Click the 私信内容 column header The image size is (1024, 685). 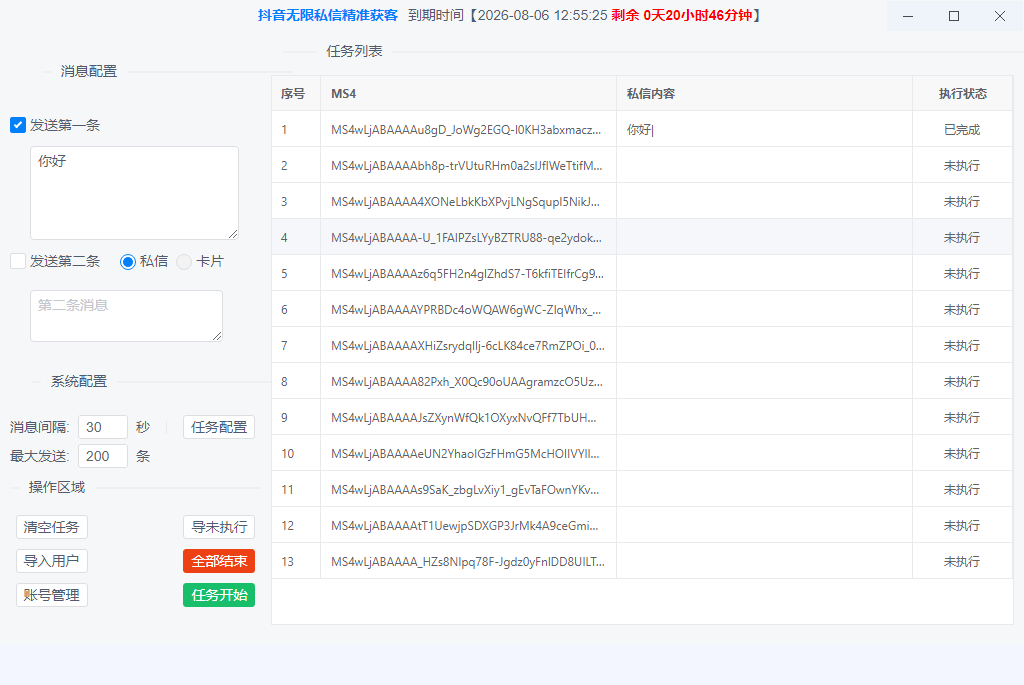pyautogui.click(x=764, y=93)
